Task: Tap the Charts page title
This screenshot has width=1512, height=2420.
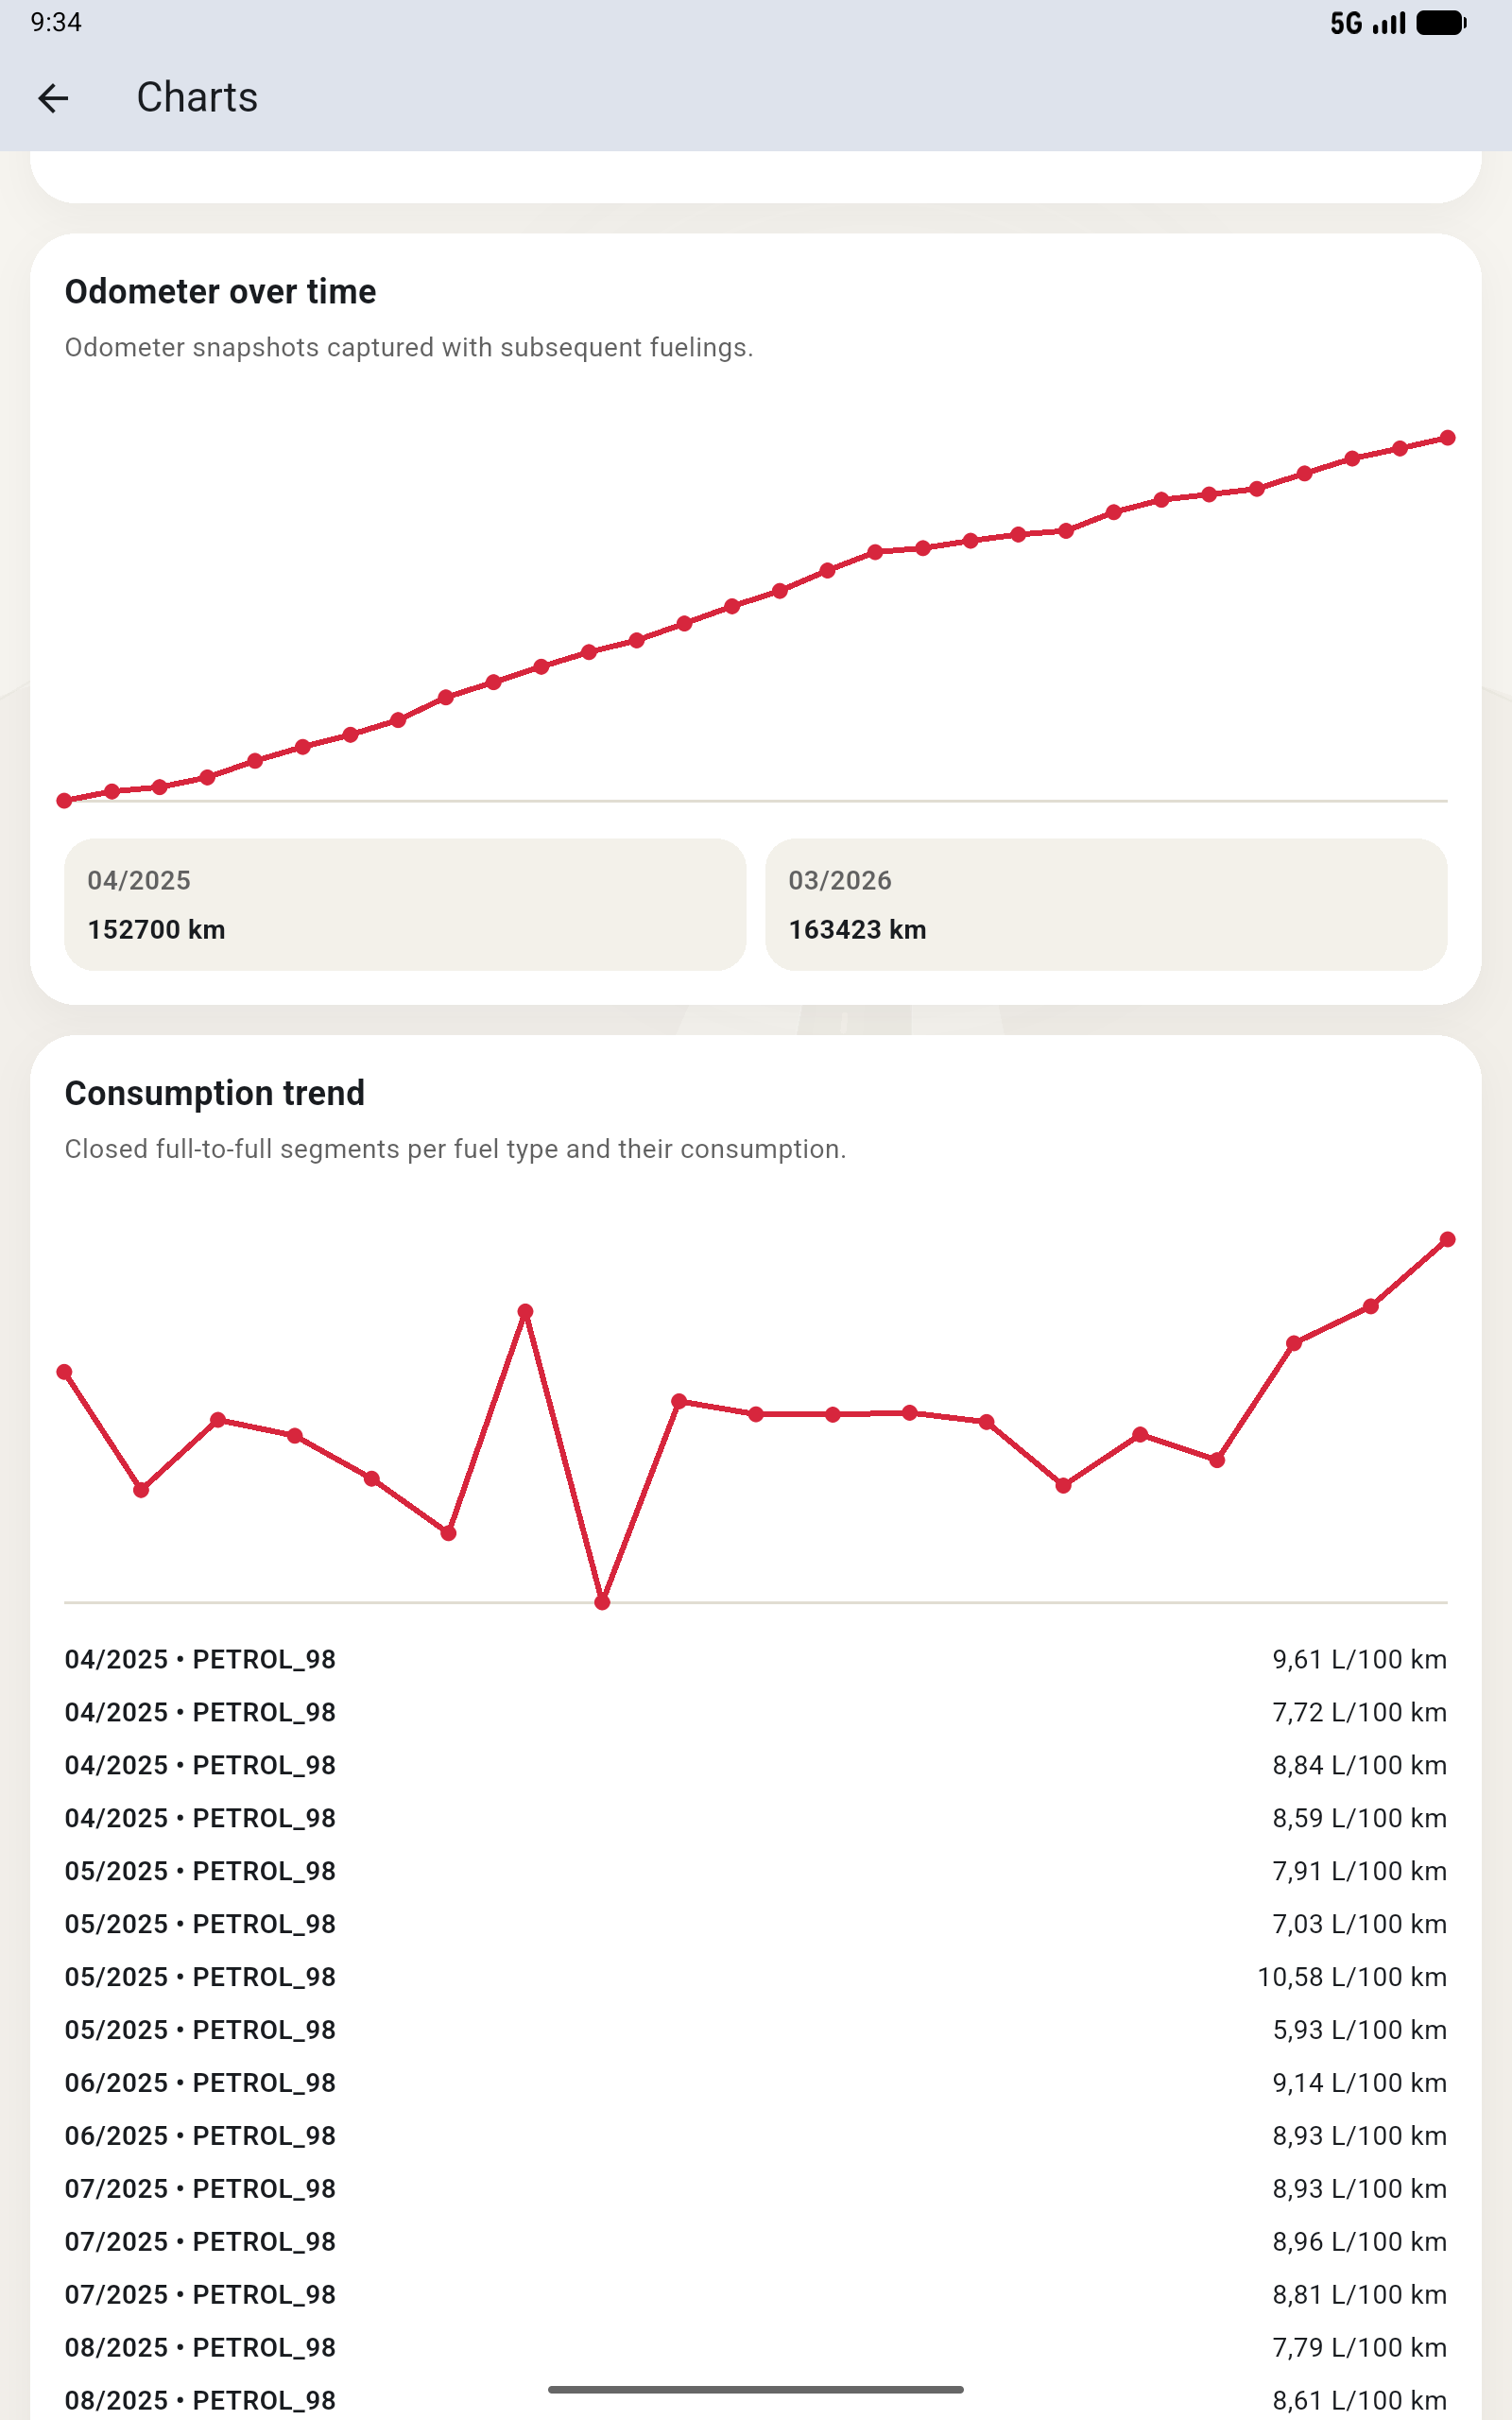Action: [x=197, y=98]
